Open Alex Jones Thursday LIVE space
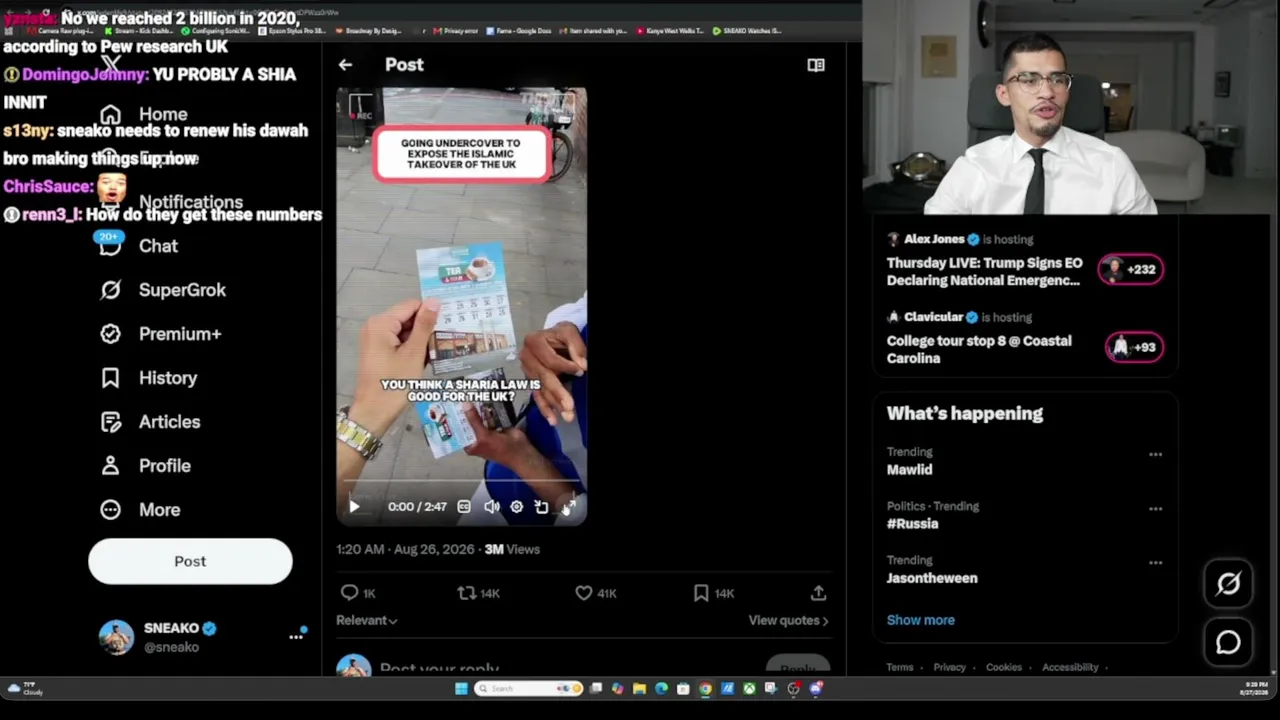The width and height of the screenshot is (1280, 720). click(984, 272)
